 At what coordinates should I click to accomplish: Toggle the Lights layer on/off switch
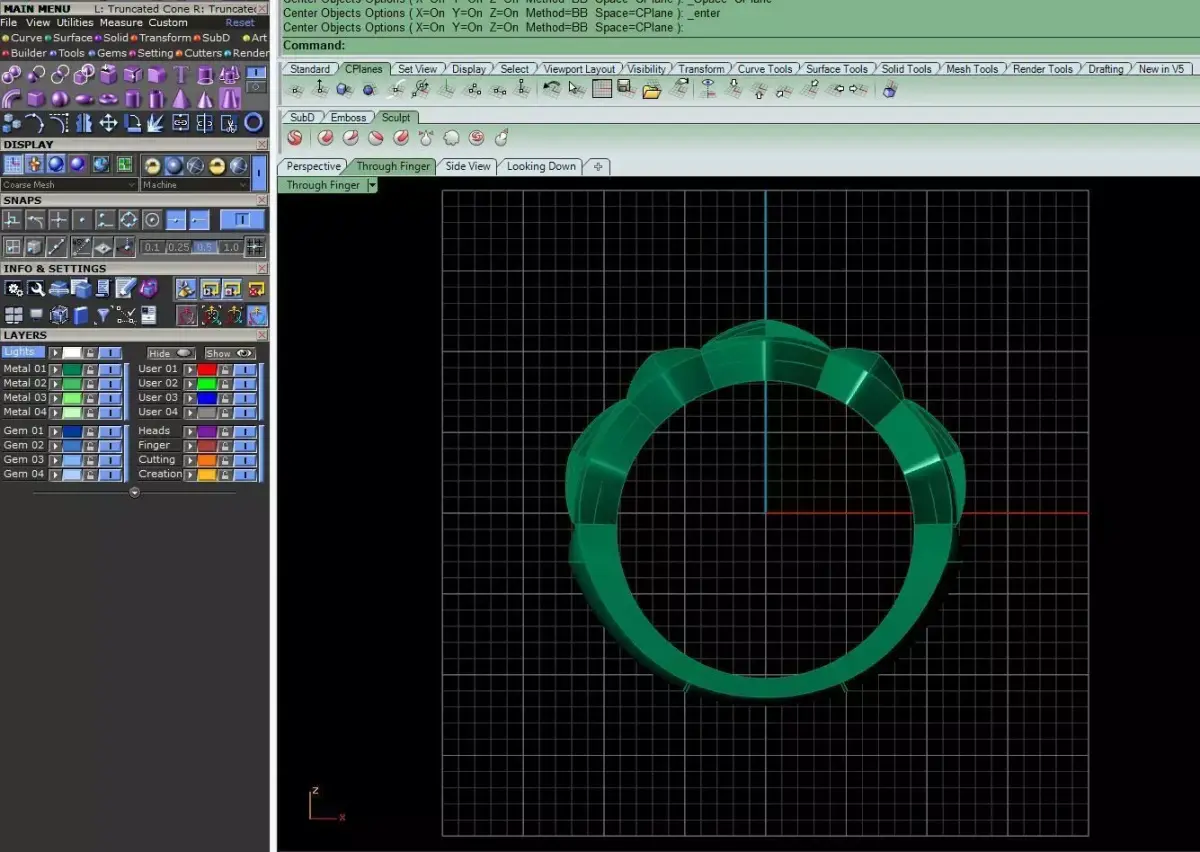(x=110, y=352)
